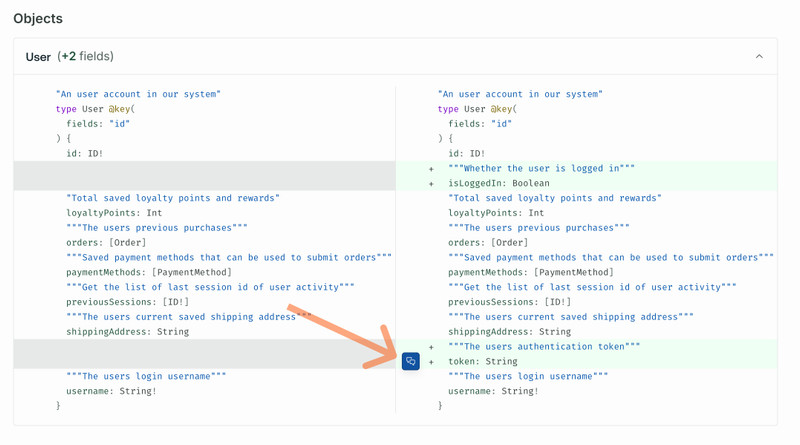
Task: Click 'An user account in our system' left description
Action: pos(138,94)
